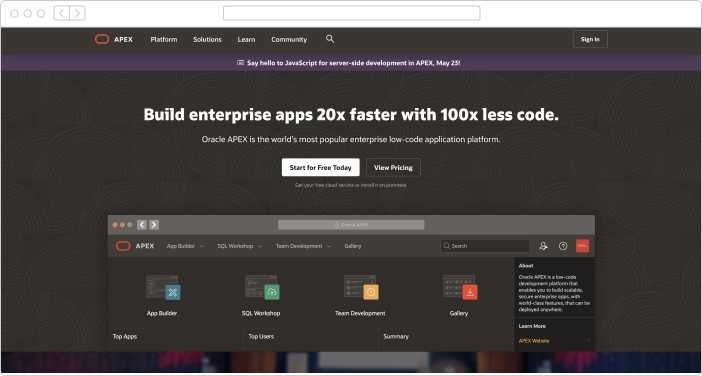Open the site search magnifier icon
This screenshot has width=702, height=376.
pyautogui.click(x=330, y=39)
